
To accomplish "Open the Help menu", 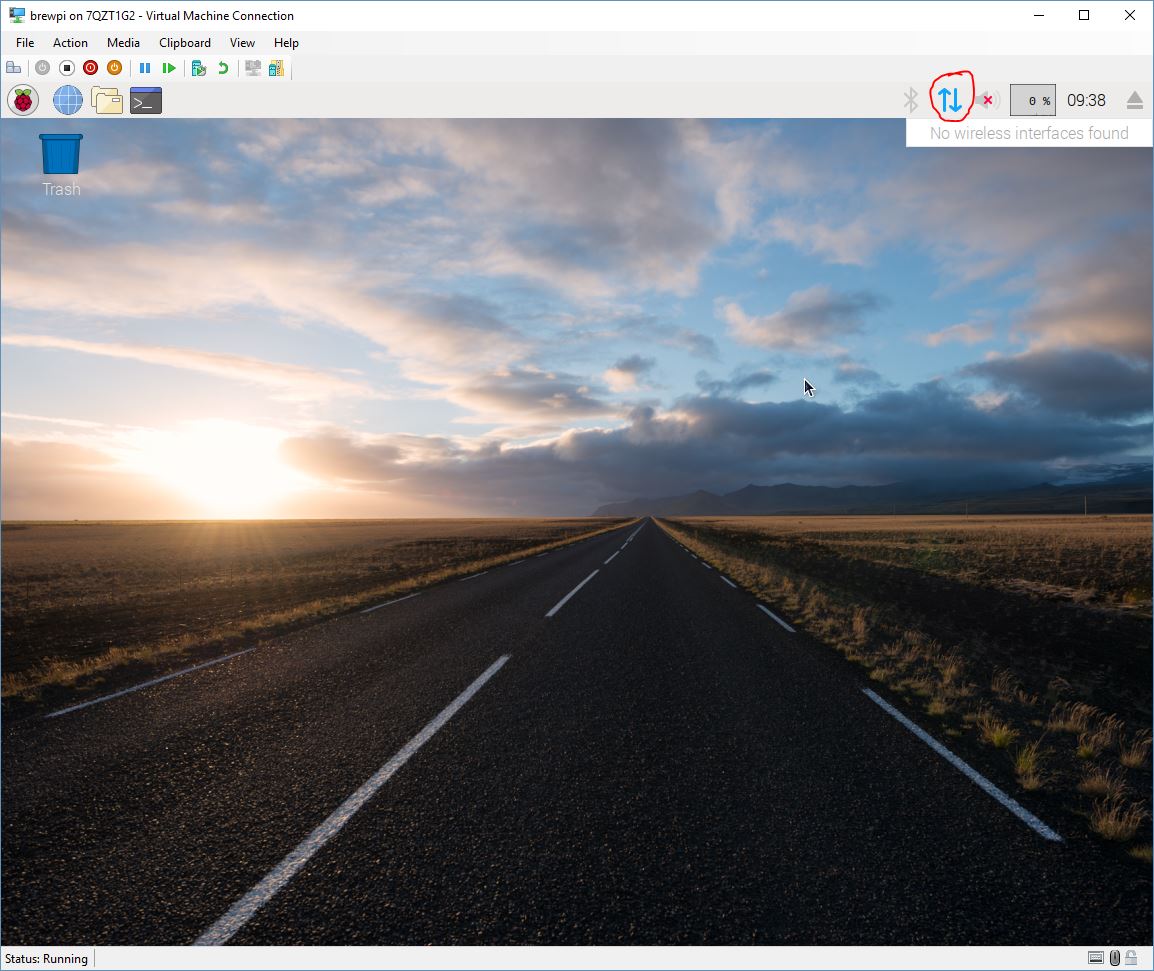I will [x=286, y=43].
